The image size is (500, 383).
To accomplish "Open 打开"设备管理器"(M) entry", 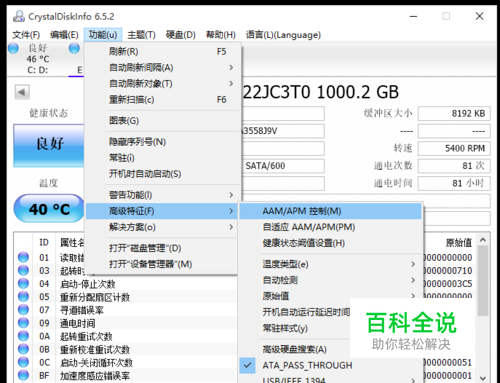I will [163, 264].
